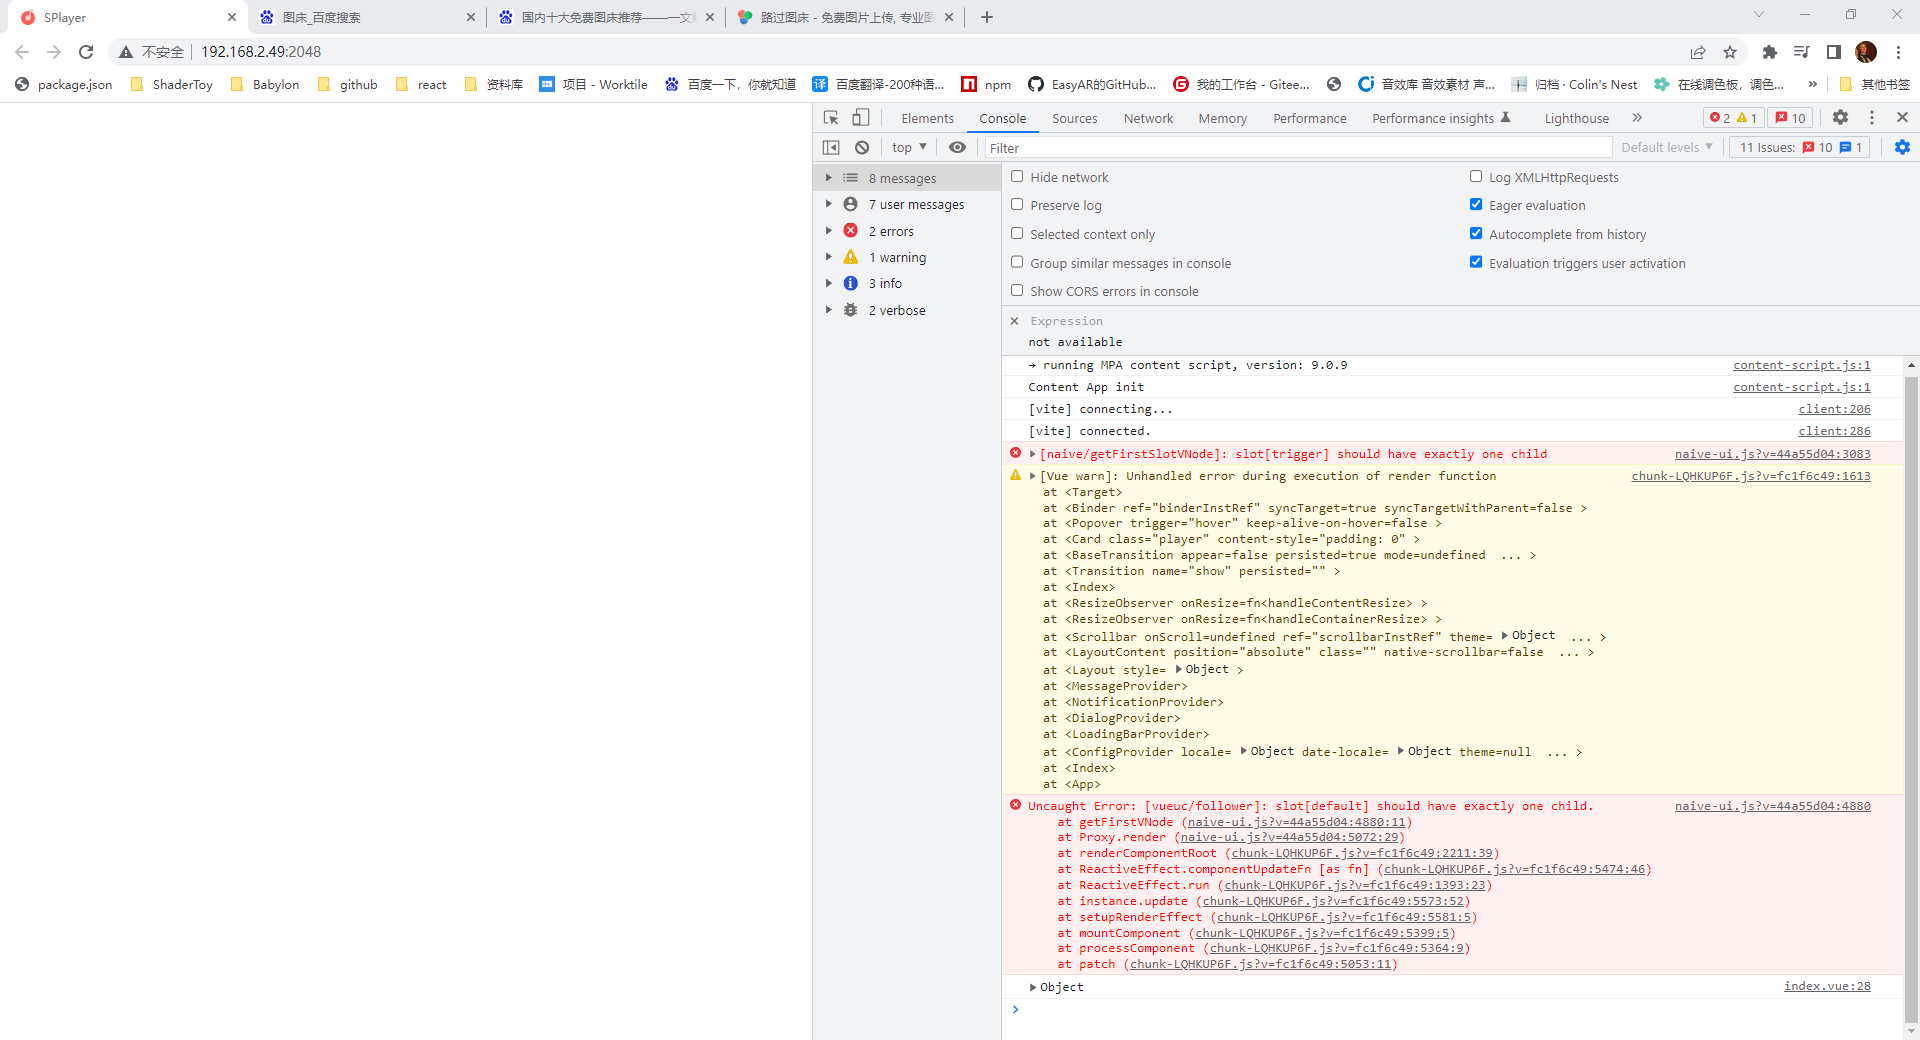Bookmark this page with the star icon
The height and width of the screenshot is (1040, 1920).
click(x=1730, y=52)
